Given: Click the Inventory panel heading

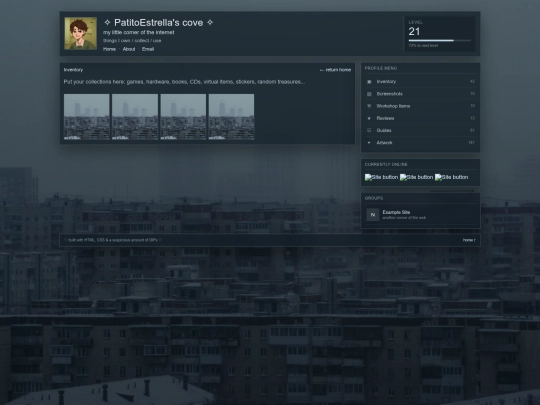Looking at the screenshot, I should (x=73, y=70).
